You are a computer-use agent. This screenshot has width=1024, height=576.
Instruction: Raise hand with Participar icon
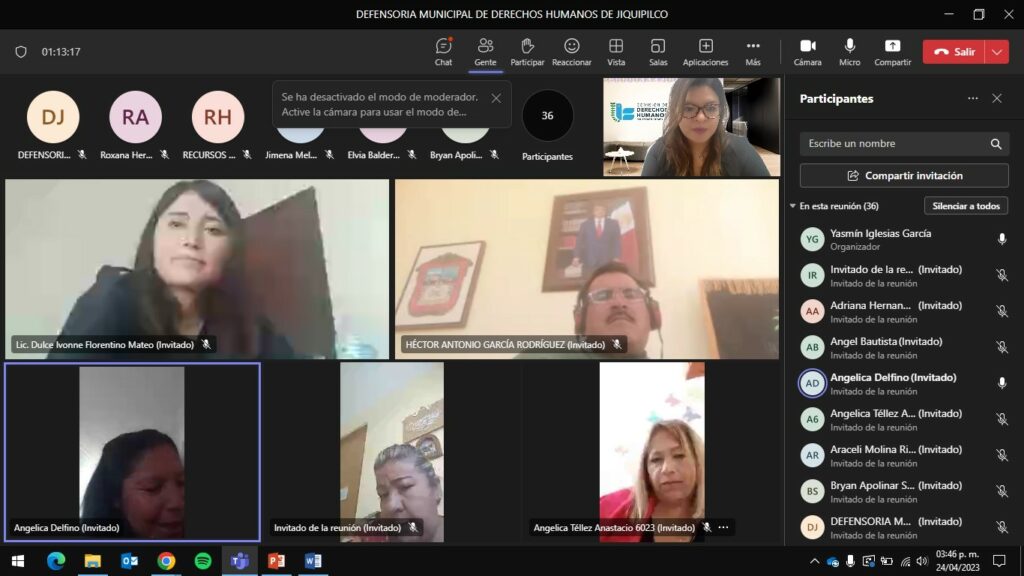(x=527, y=51)
